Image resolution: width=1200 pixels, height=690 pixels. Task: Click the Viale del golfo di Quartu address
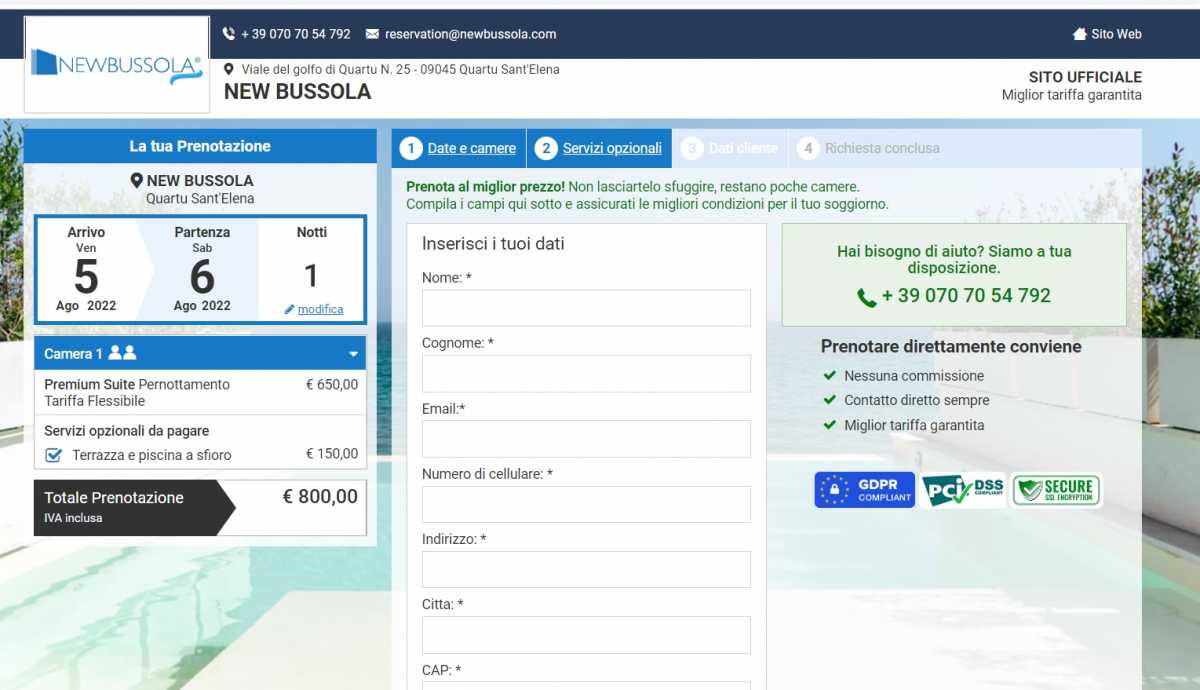(x=400, y=70)
